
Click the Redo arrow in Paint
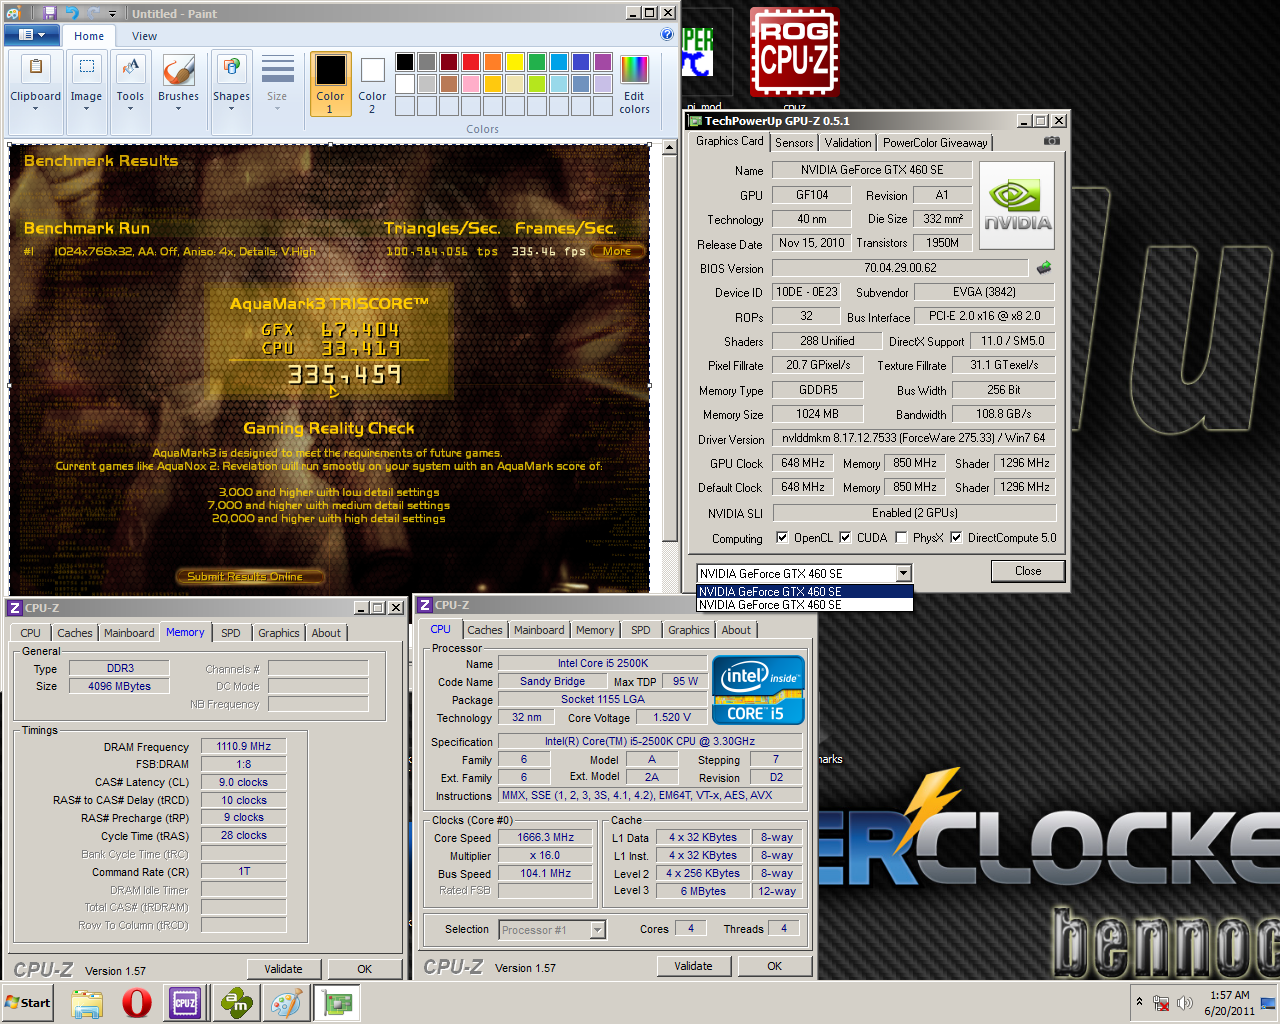coord(92,13)
